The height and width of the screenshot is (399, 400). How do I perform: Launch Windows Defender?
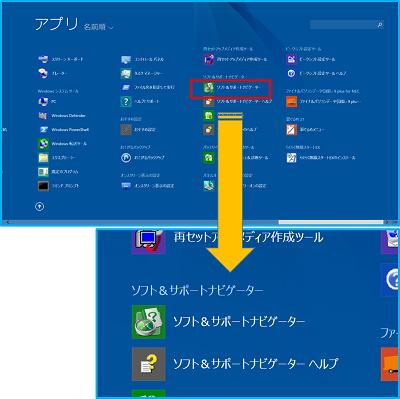62,116
